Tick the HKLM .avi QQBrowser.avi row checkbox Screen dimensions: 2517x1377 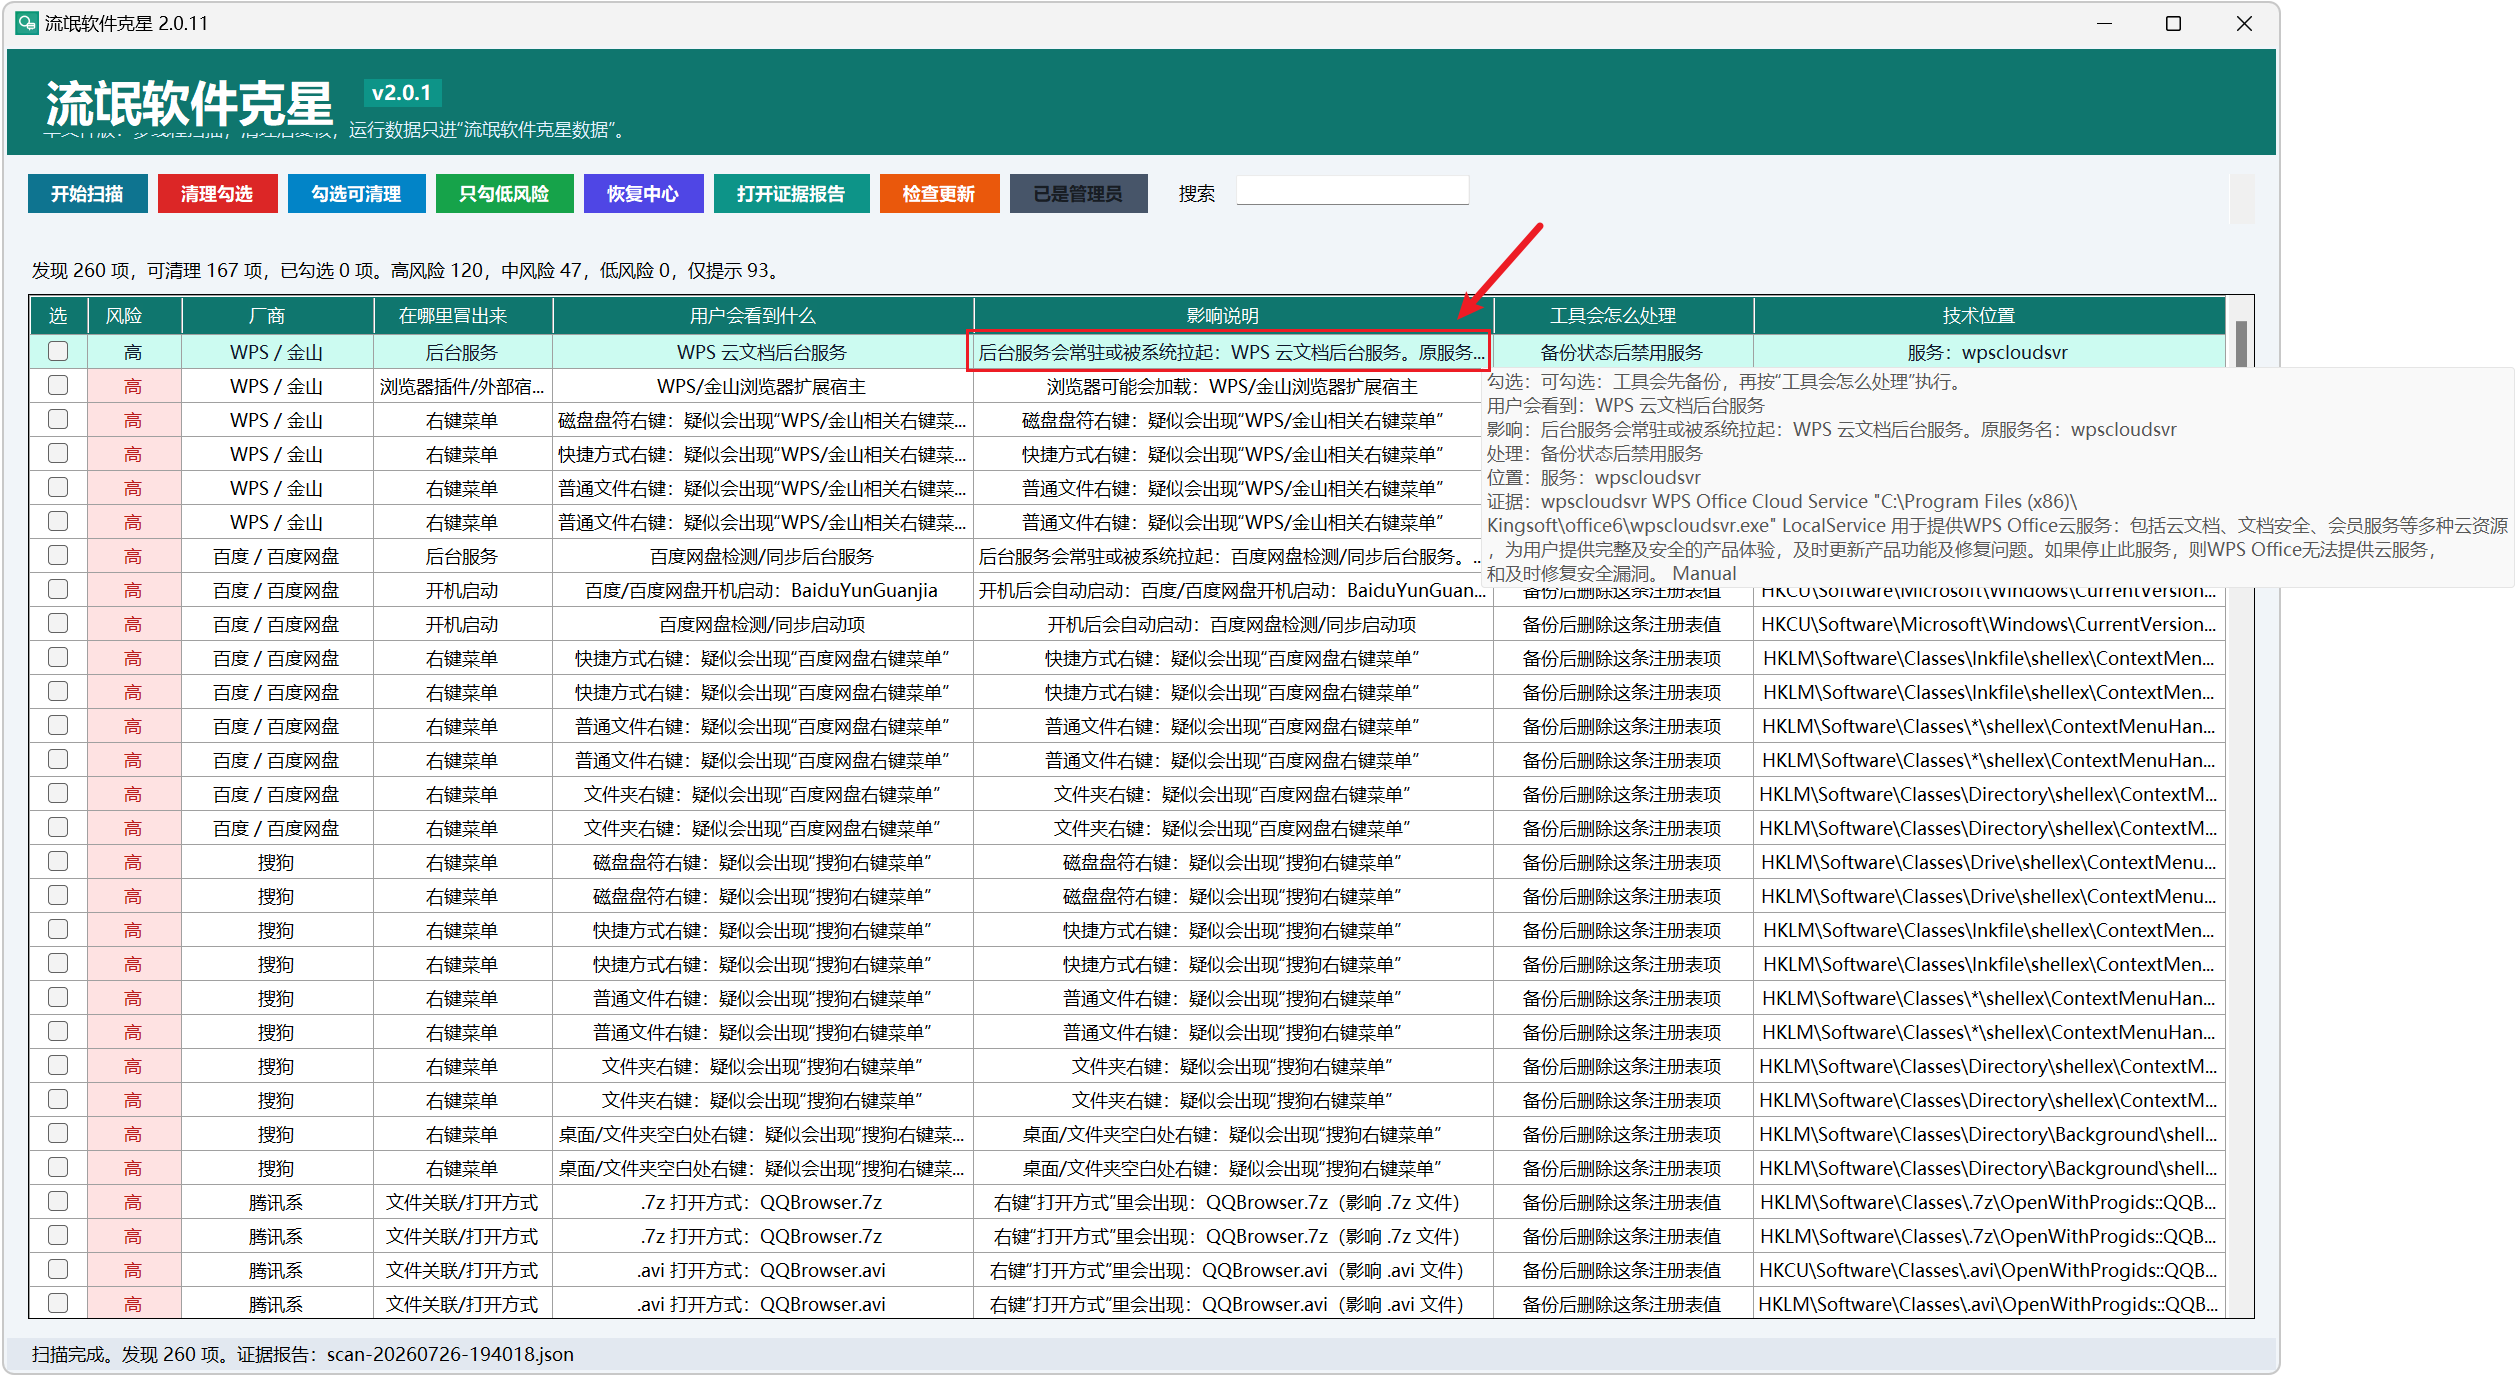pos(58,1303)
